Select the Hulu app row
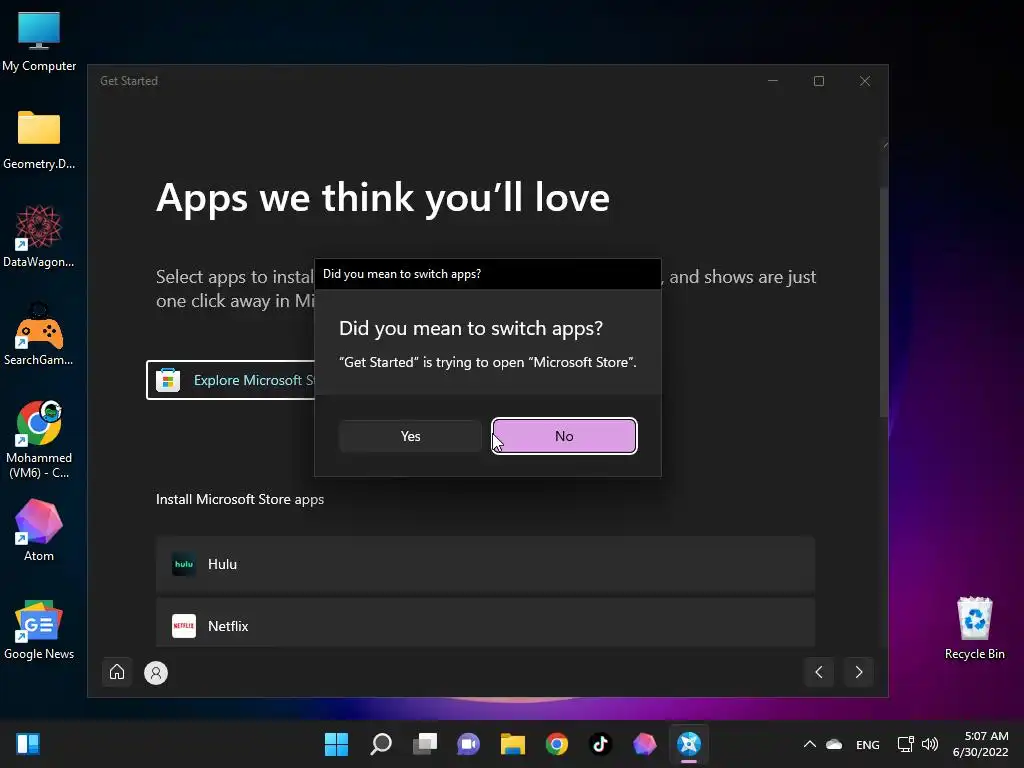Screen dimensions: 1024x768 485,564
